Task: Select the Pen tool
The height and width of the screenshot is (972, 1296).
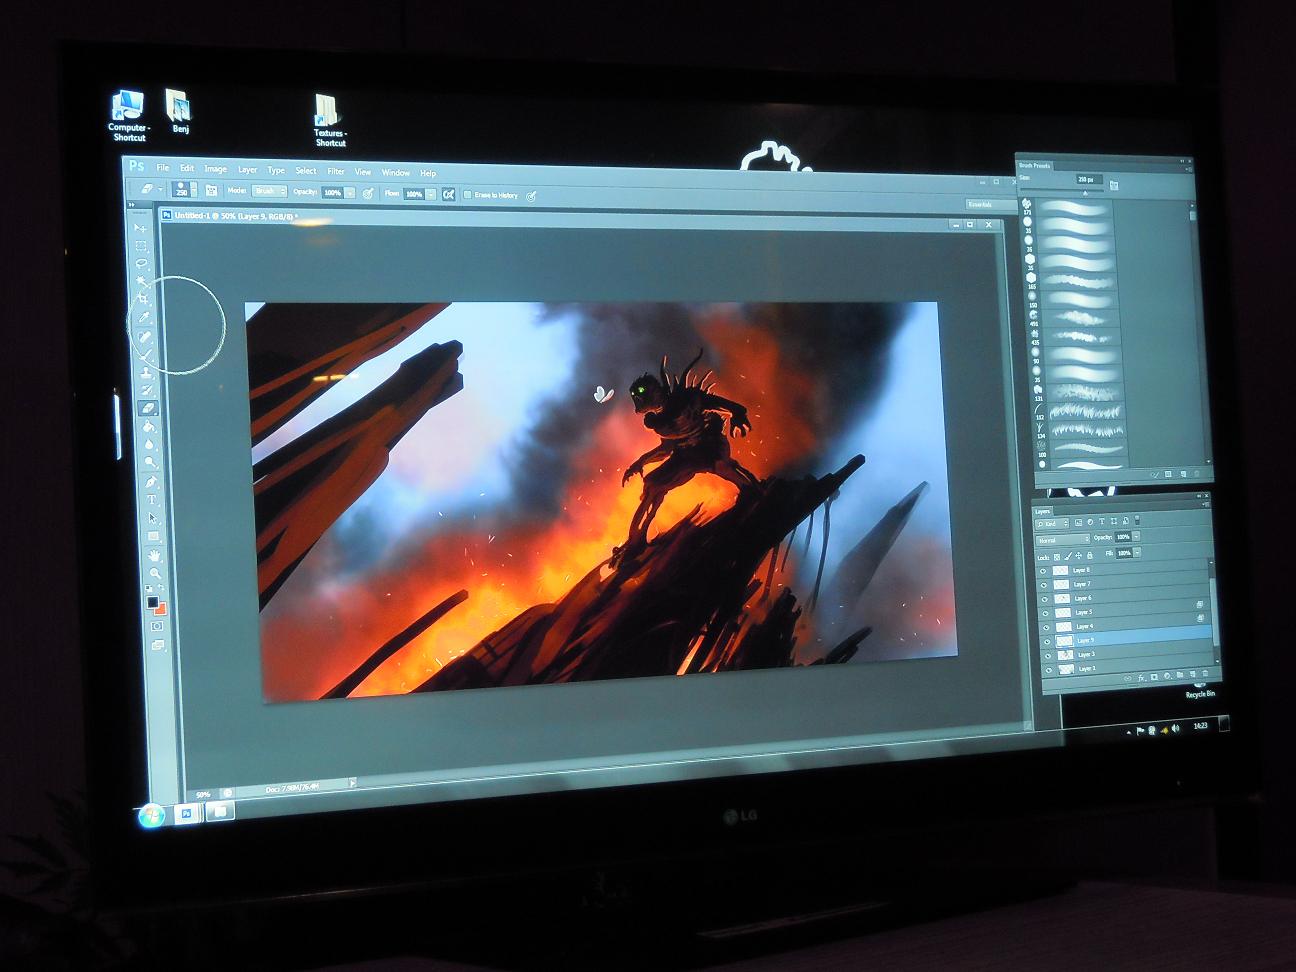Action: coord(151,481)
